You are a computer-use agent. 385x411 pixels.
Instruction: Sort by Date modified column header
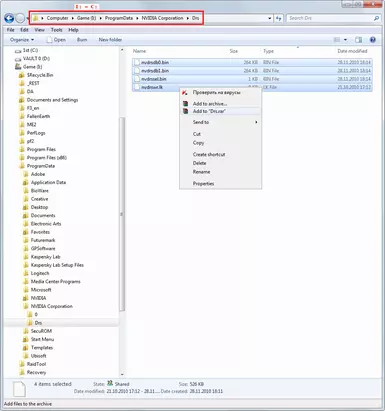[352, 51]
